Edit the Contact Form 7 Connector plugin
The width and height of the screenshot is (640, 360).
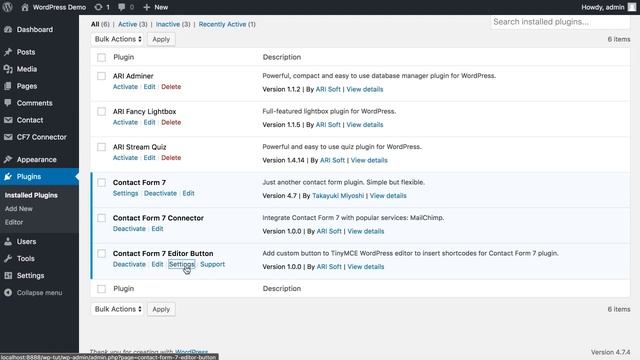158,229
